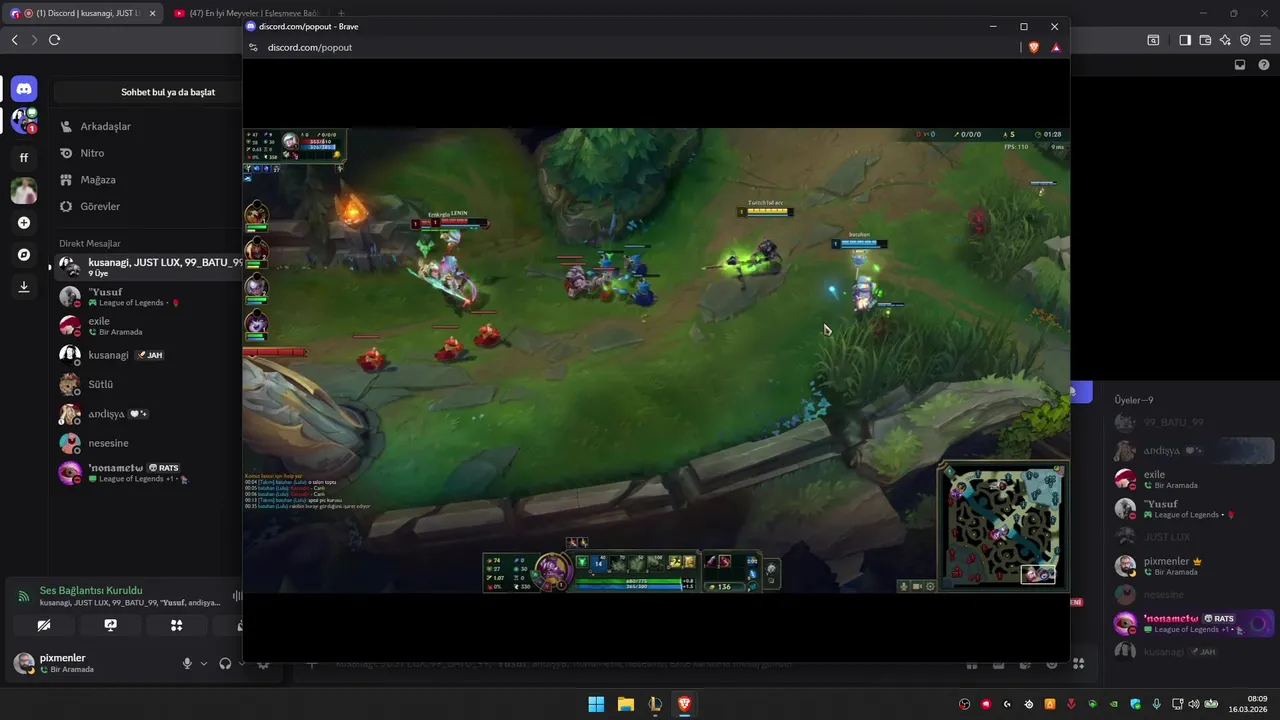Select exile in the members list
The image size is (1280, 720).
[x=1193, y=479]
